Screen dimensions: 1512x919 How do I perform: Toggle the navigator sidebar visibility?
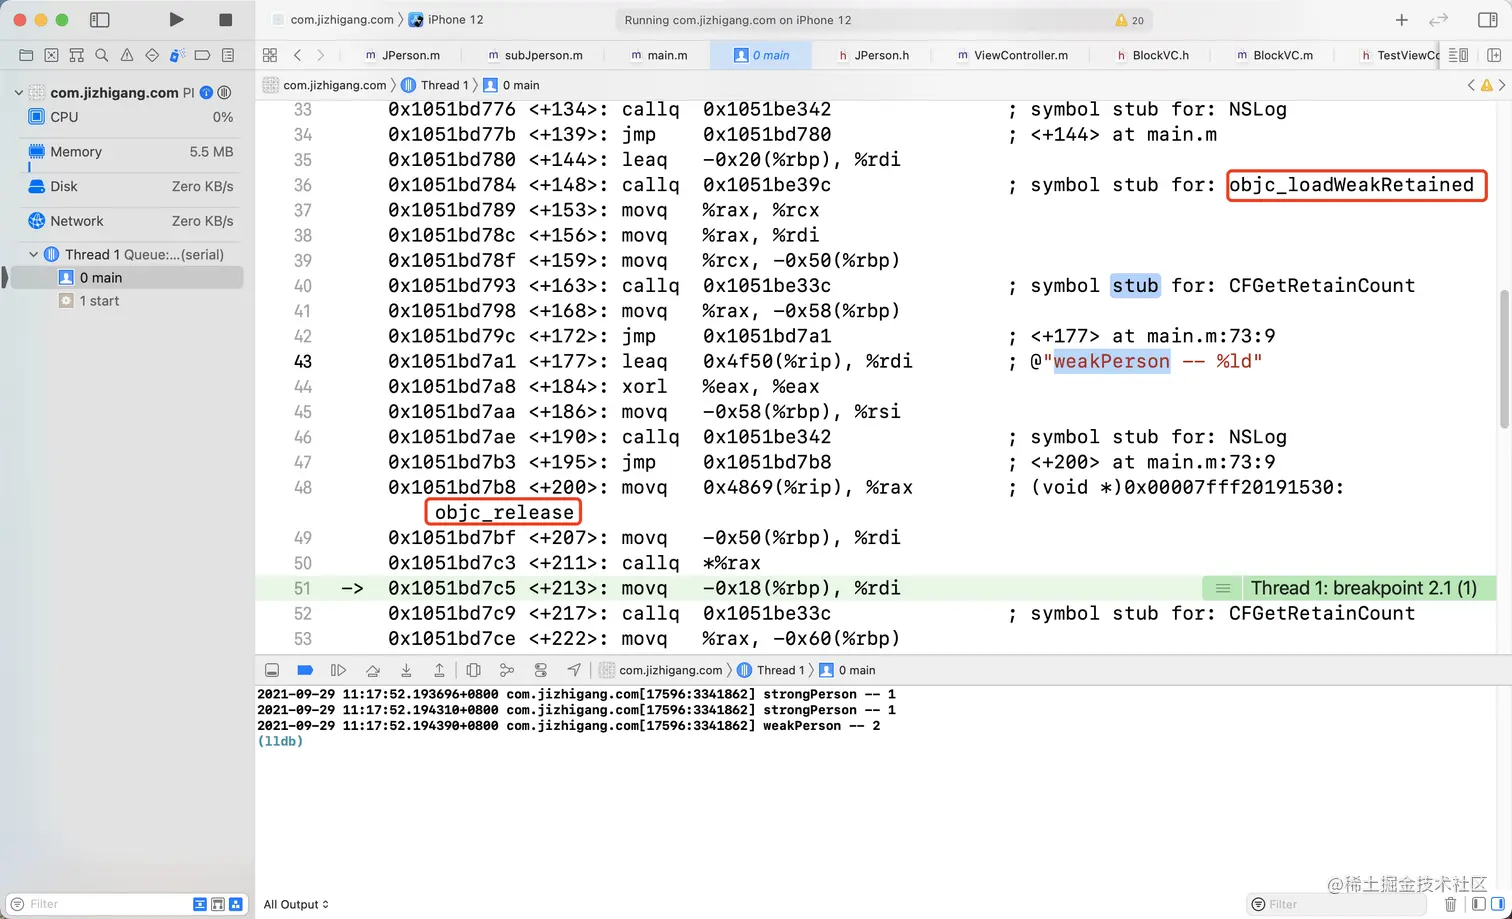coord(99,20)
